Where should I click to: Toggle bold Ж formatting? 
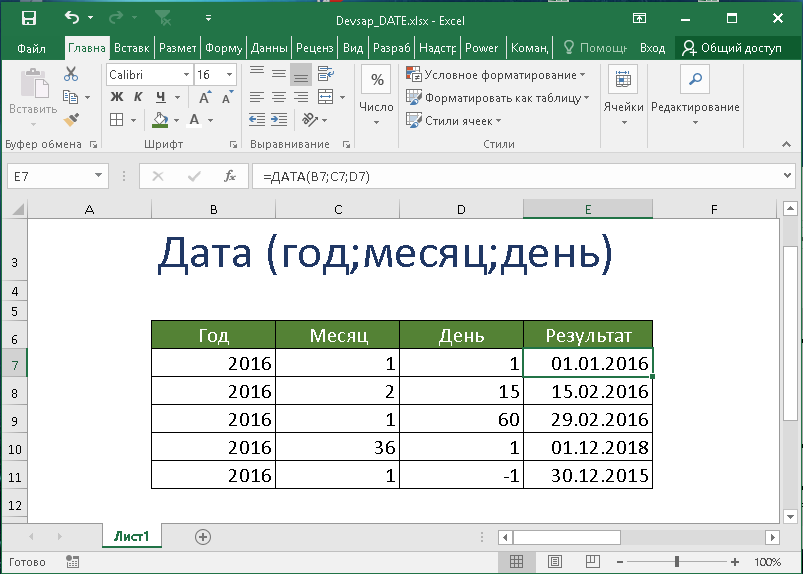pos(117,97)
